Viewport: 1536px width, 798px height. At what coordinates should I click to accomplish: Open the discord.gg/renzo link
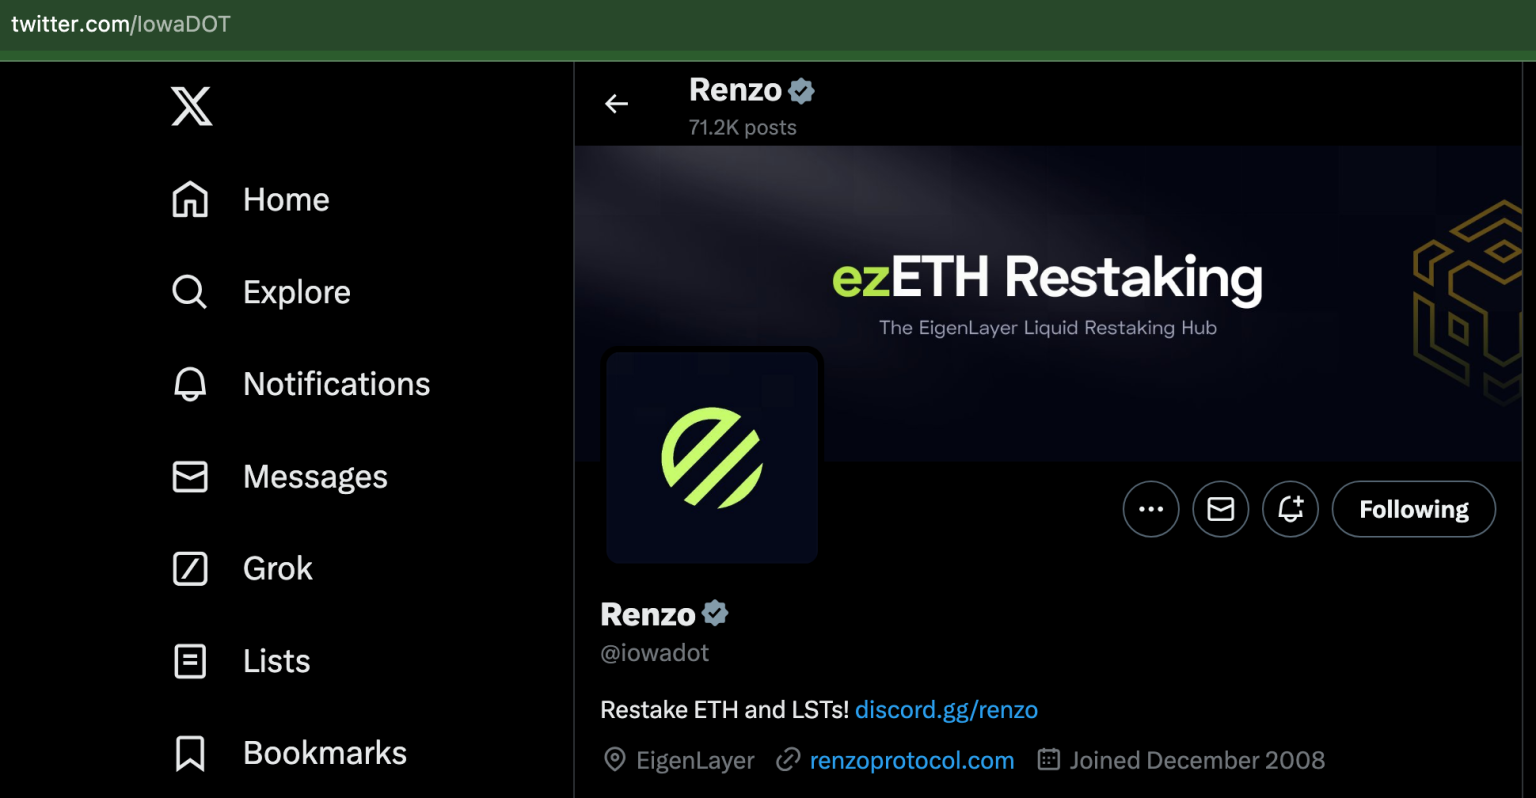pyautogui.click(x=946, y=710)
